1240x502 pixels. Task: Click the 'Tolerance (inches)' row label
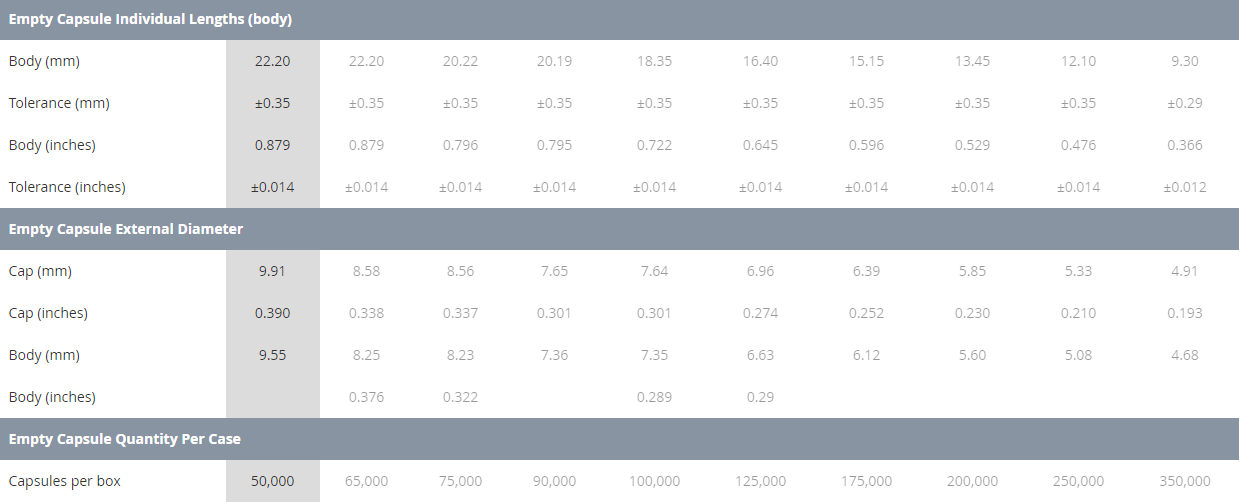pyautogui.click(x=67, y=187)
